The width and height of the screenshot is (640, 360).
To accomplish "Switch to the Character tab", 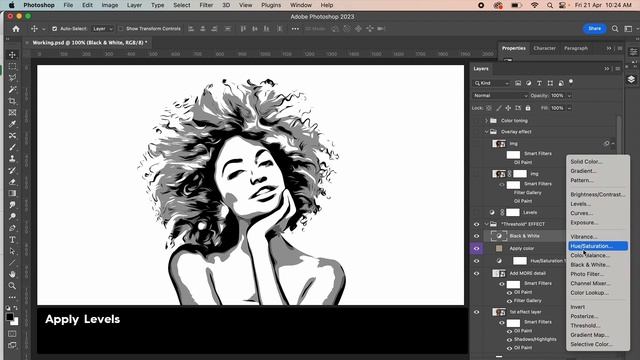I will tap(544, 48).
